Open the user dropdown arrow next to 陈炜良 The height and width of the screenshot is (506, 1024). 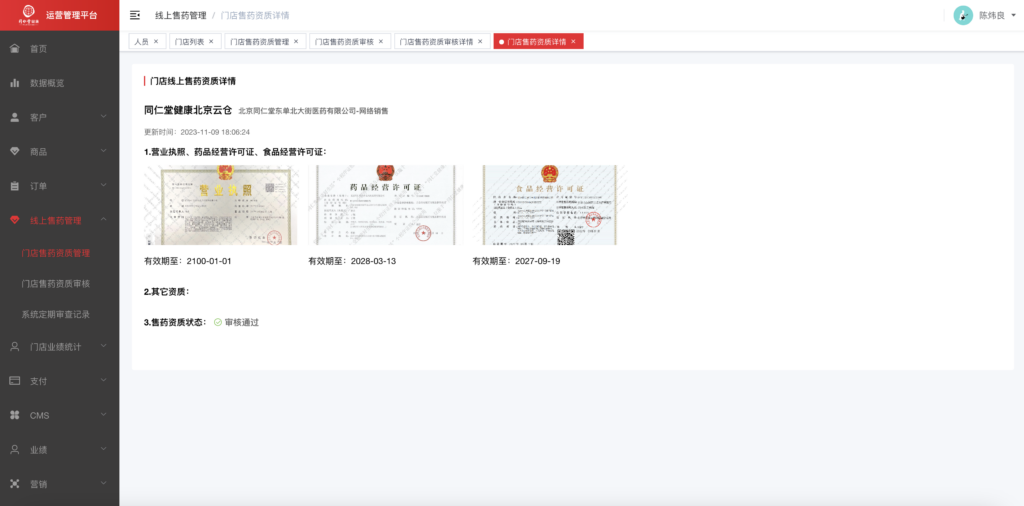click(x=1013, y=15)
